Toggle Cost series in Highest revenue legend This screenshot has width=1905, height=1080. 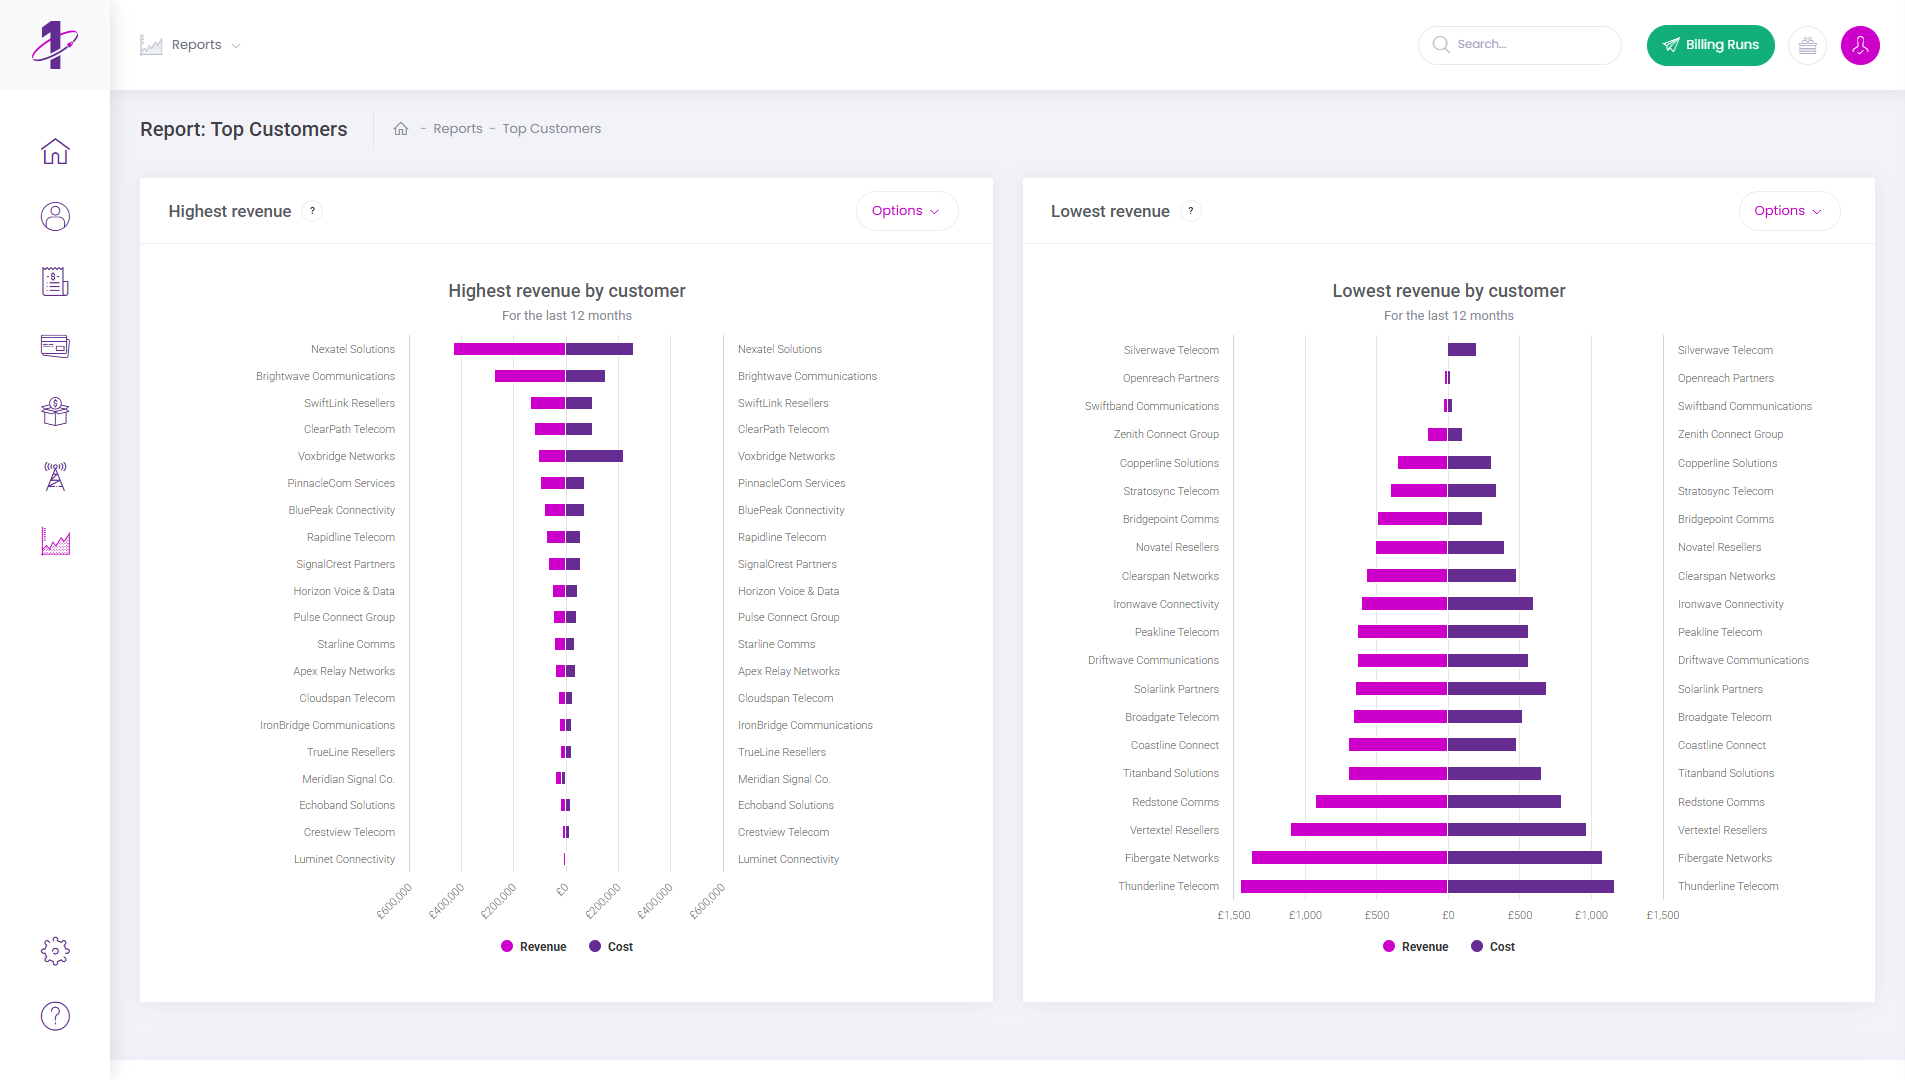611,947
